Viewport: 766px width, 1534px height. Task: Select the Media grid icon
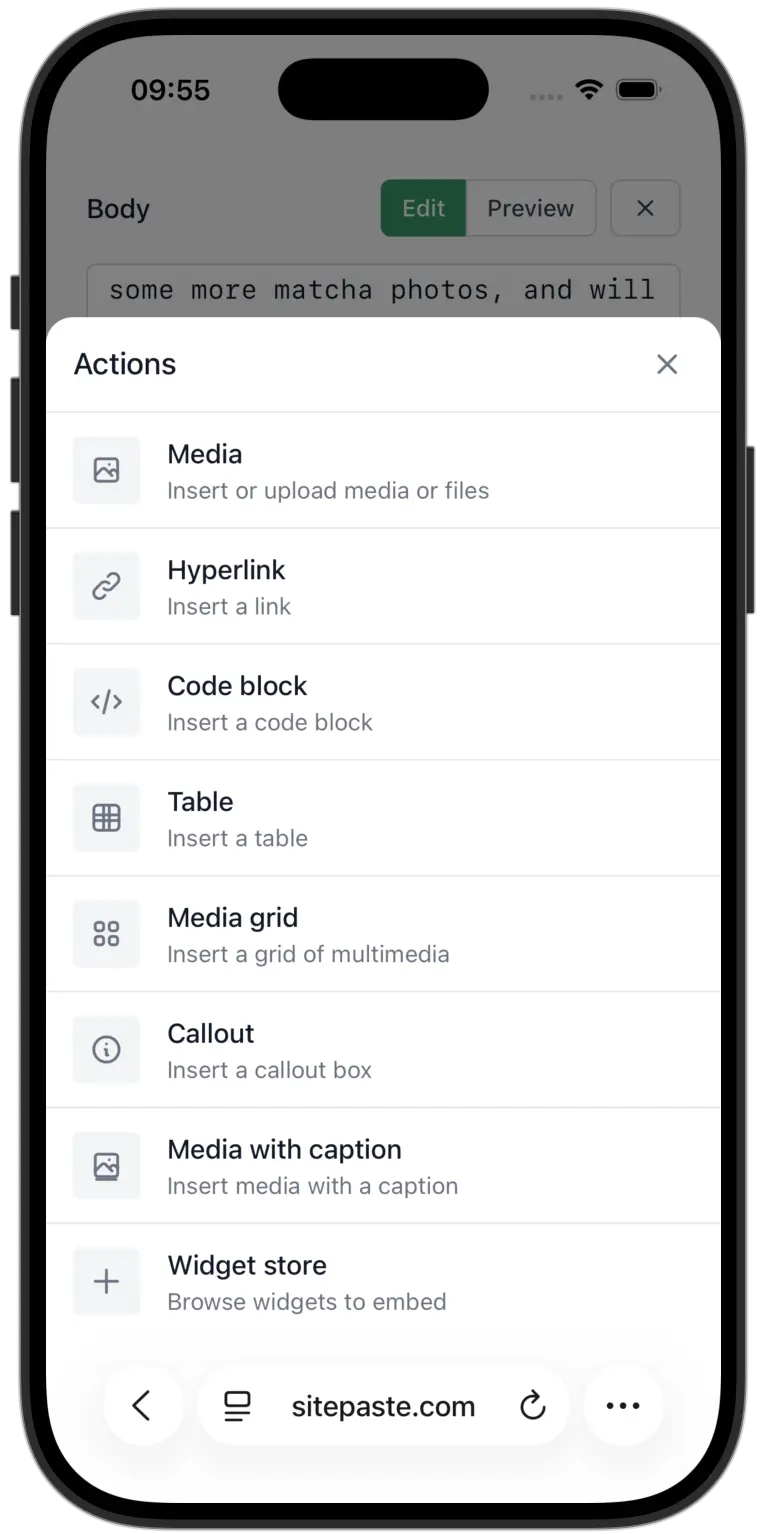[106, 933]
